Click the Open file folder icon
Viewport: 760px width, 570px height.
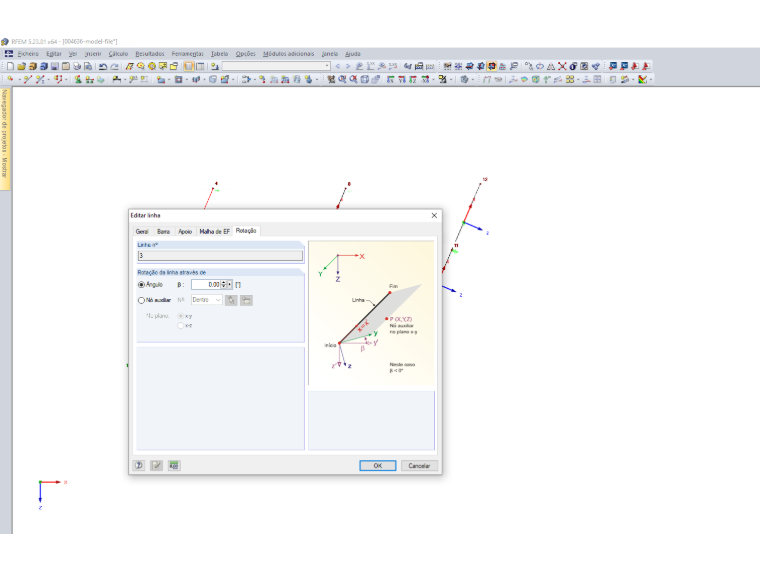[21, 66]
